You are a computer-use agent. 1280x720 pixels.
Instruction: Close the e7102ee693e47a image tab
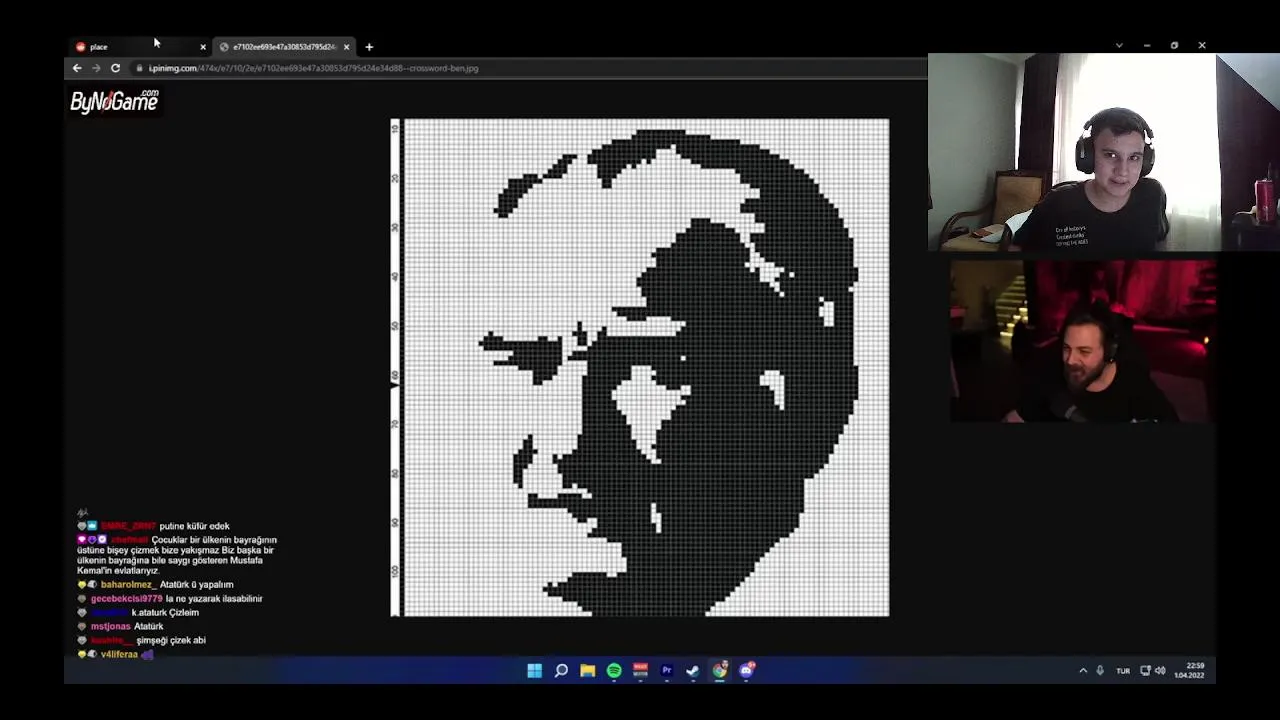pyautogui.click(x=347, y=47)
